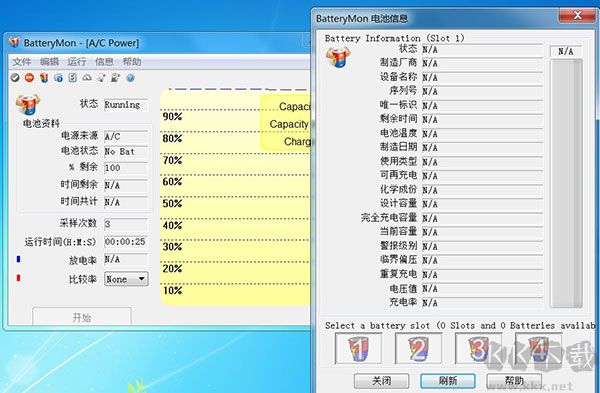
Task: Select battery slot 4 icon
Action: coord(539,348)
